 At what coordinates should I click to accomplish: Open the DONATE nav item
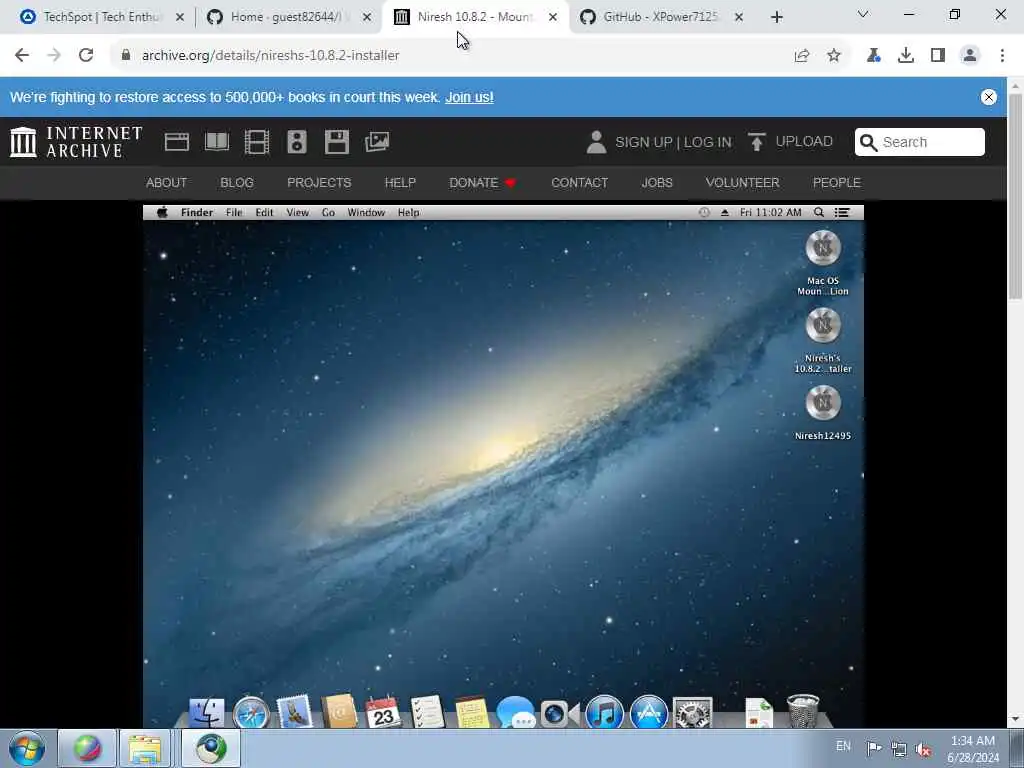pyautogui.click(x=482, y=183)
